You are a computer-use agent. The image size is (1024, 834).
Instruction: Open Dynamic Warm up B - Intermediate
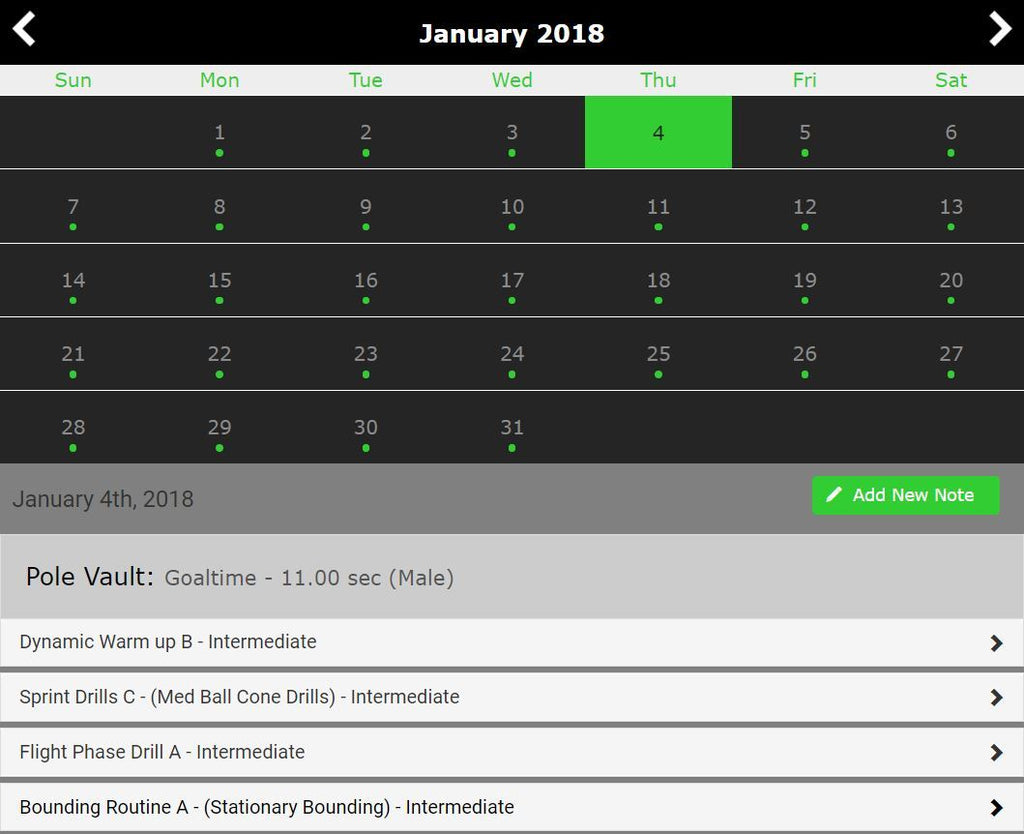[512, 643]
